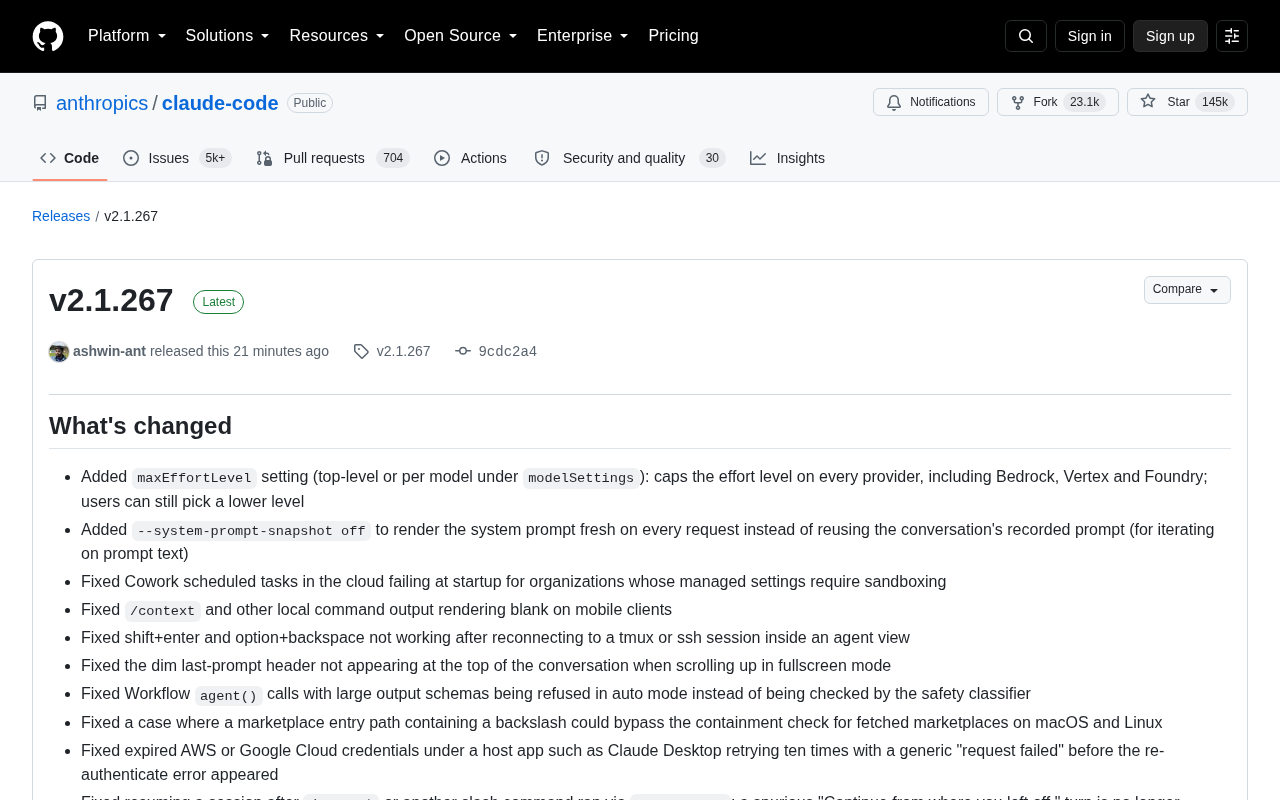This screenshot has width=1280, height=800.
Task: Expand the Resources menu
Action: tap(337, 36)
